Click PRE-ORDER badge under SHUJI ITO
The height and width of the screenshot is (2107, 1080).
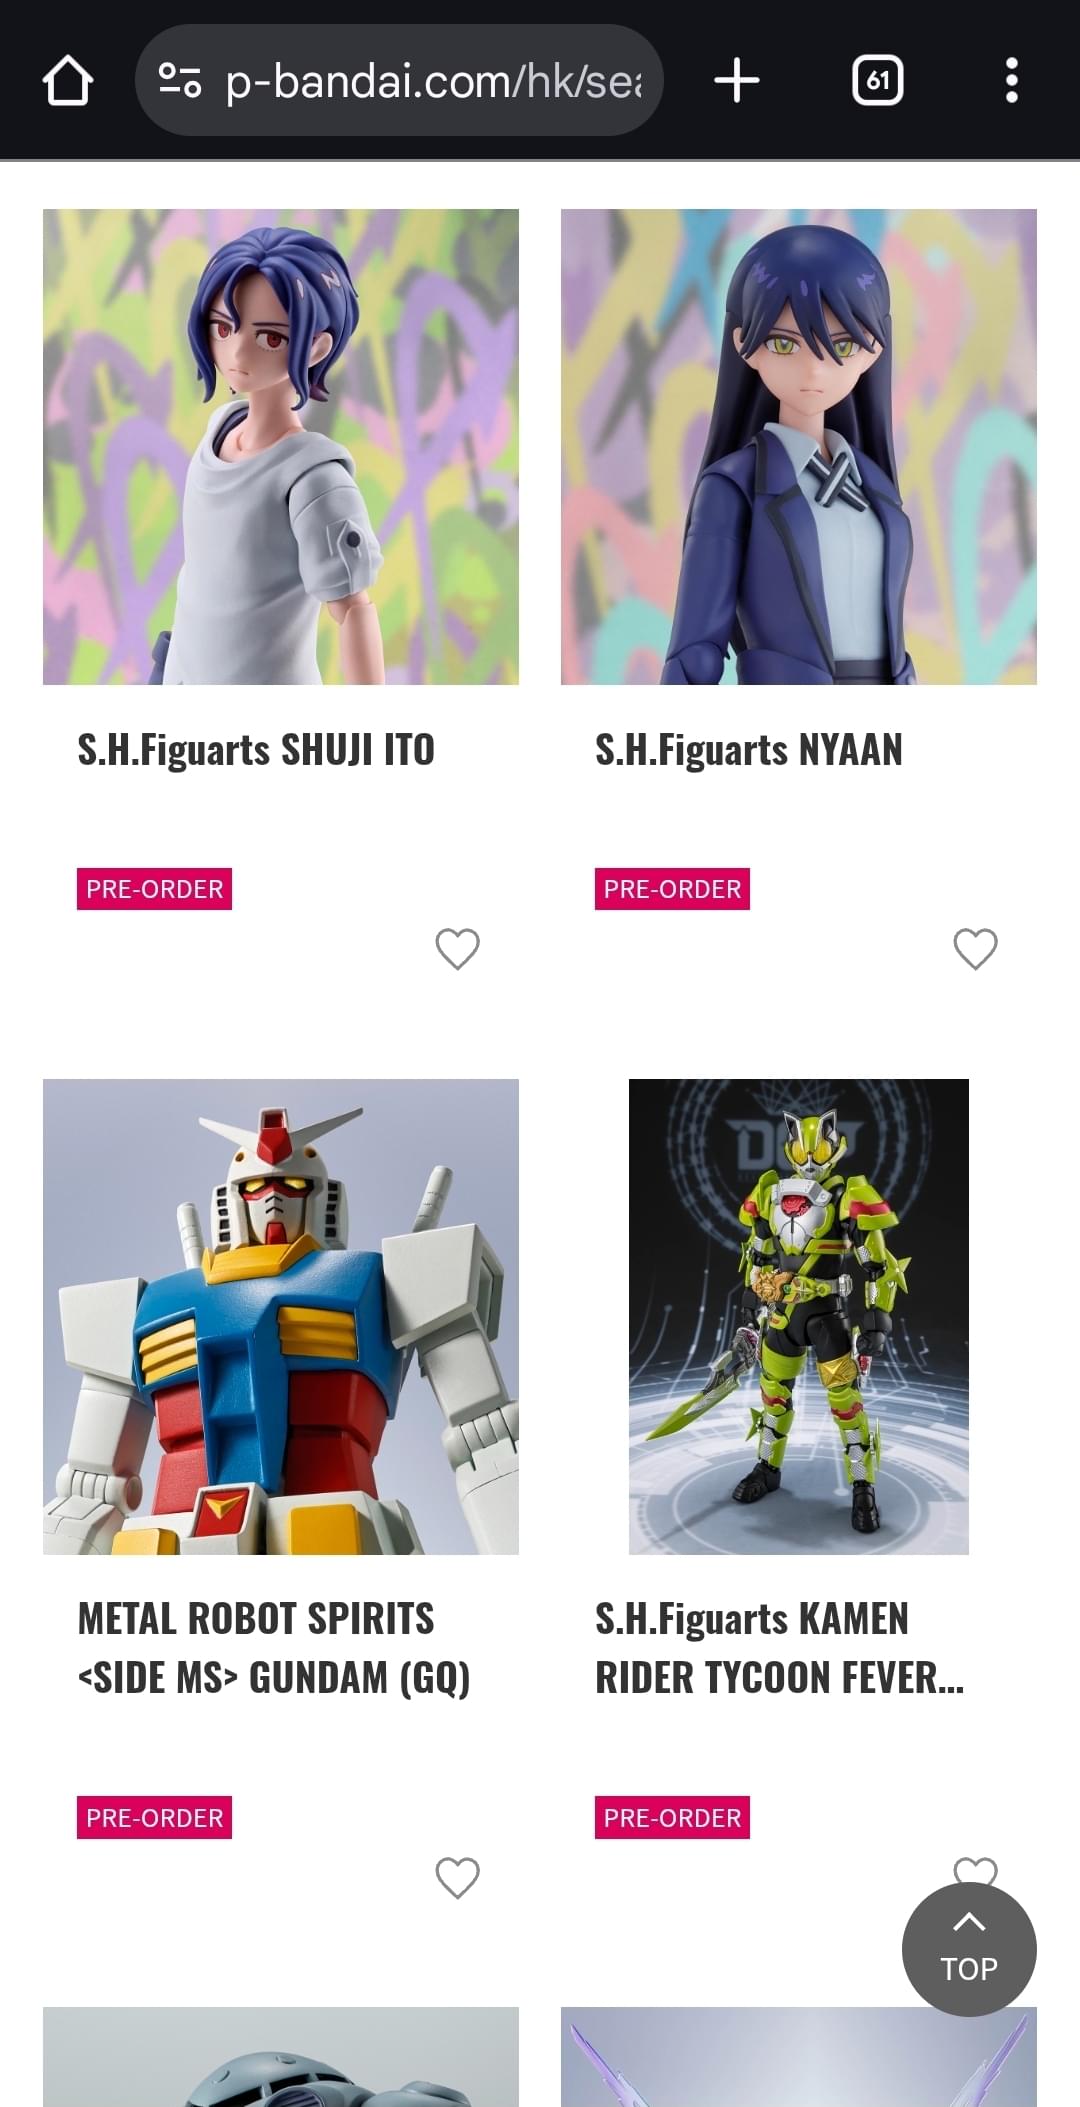154,889
